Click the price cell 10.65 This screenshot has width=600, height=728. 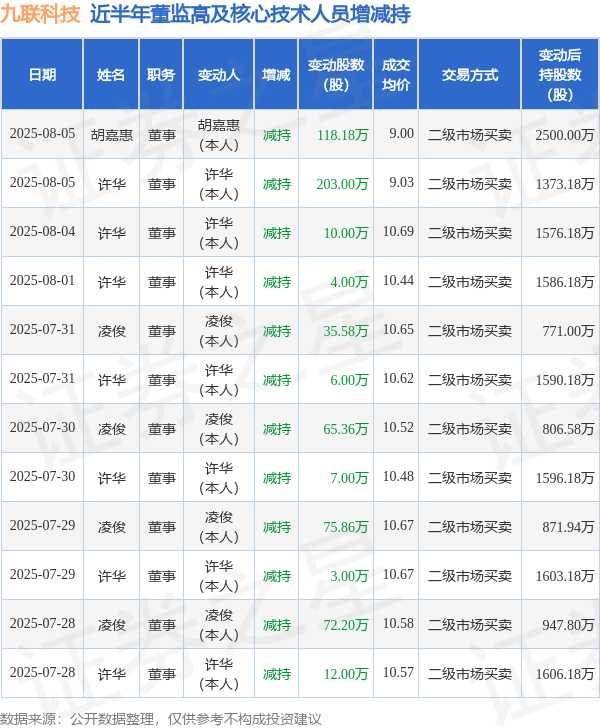pyautogui.click(x=398, y=330)
